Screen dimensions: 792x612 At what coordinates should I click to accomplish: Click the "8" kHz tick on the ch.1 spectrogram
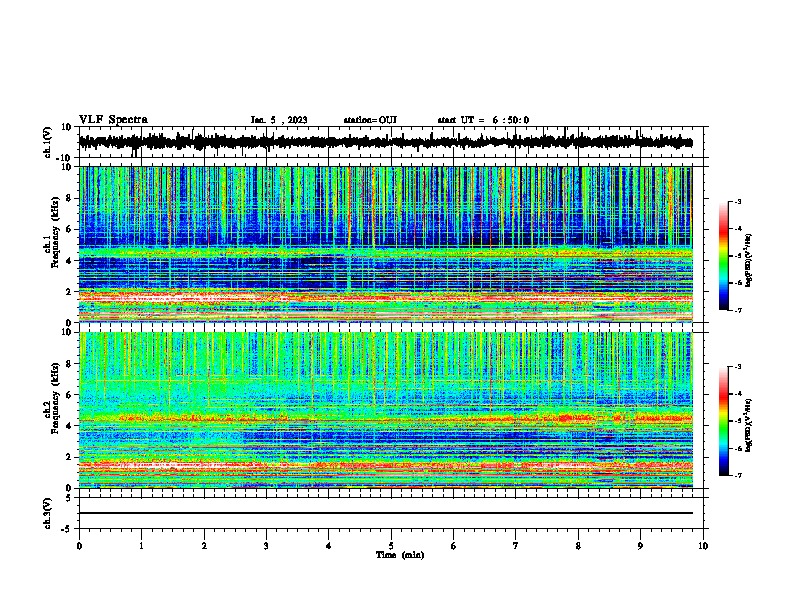69,198
